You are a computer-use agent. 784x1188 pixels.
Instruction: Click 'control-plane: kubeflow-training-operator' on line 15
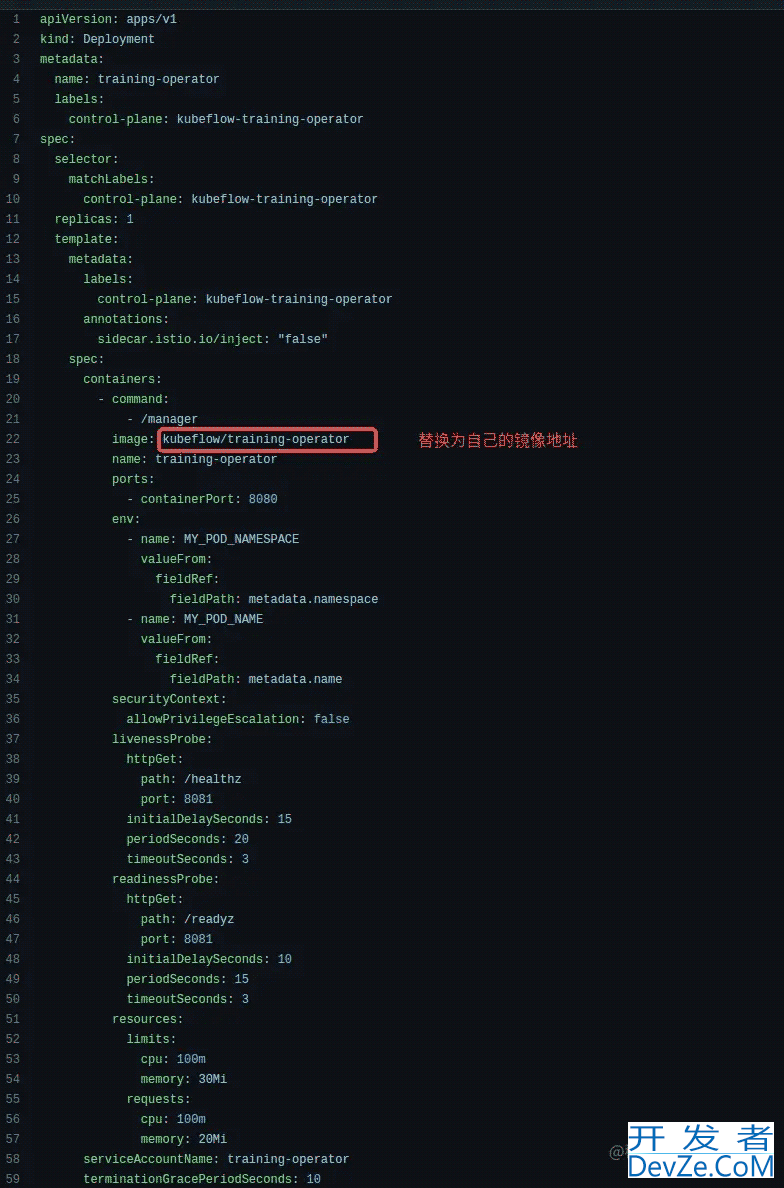tap(245, 299)
